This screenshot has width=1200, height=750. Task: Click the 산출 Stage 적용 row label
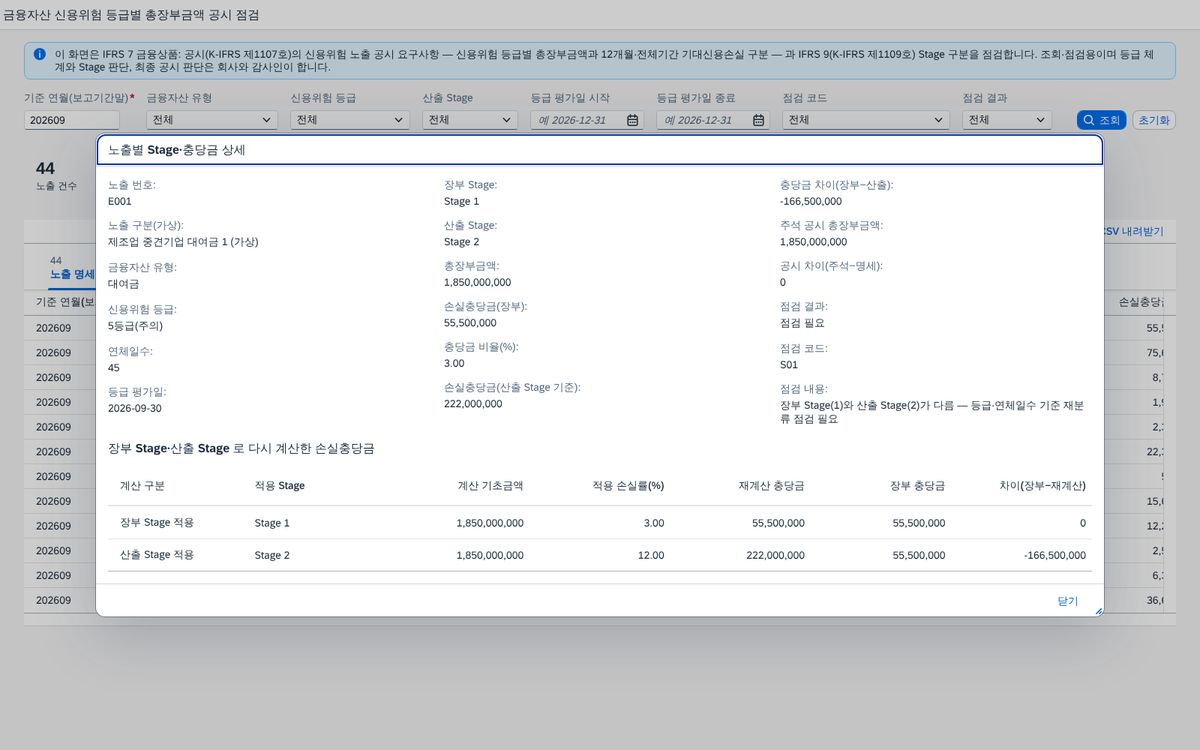pos(157,555)
